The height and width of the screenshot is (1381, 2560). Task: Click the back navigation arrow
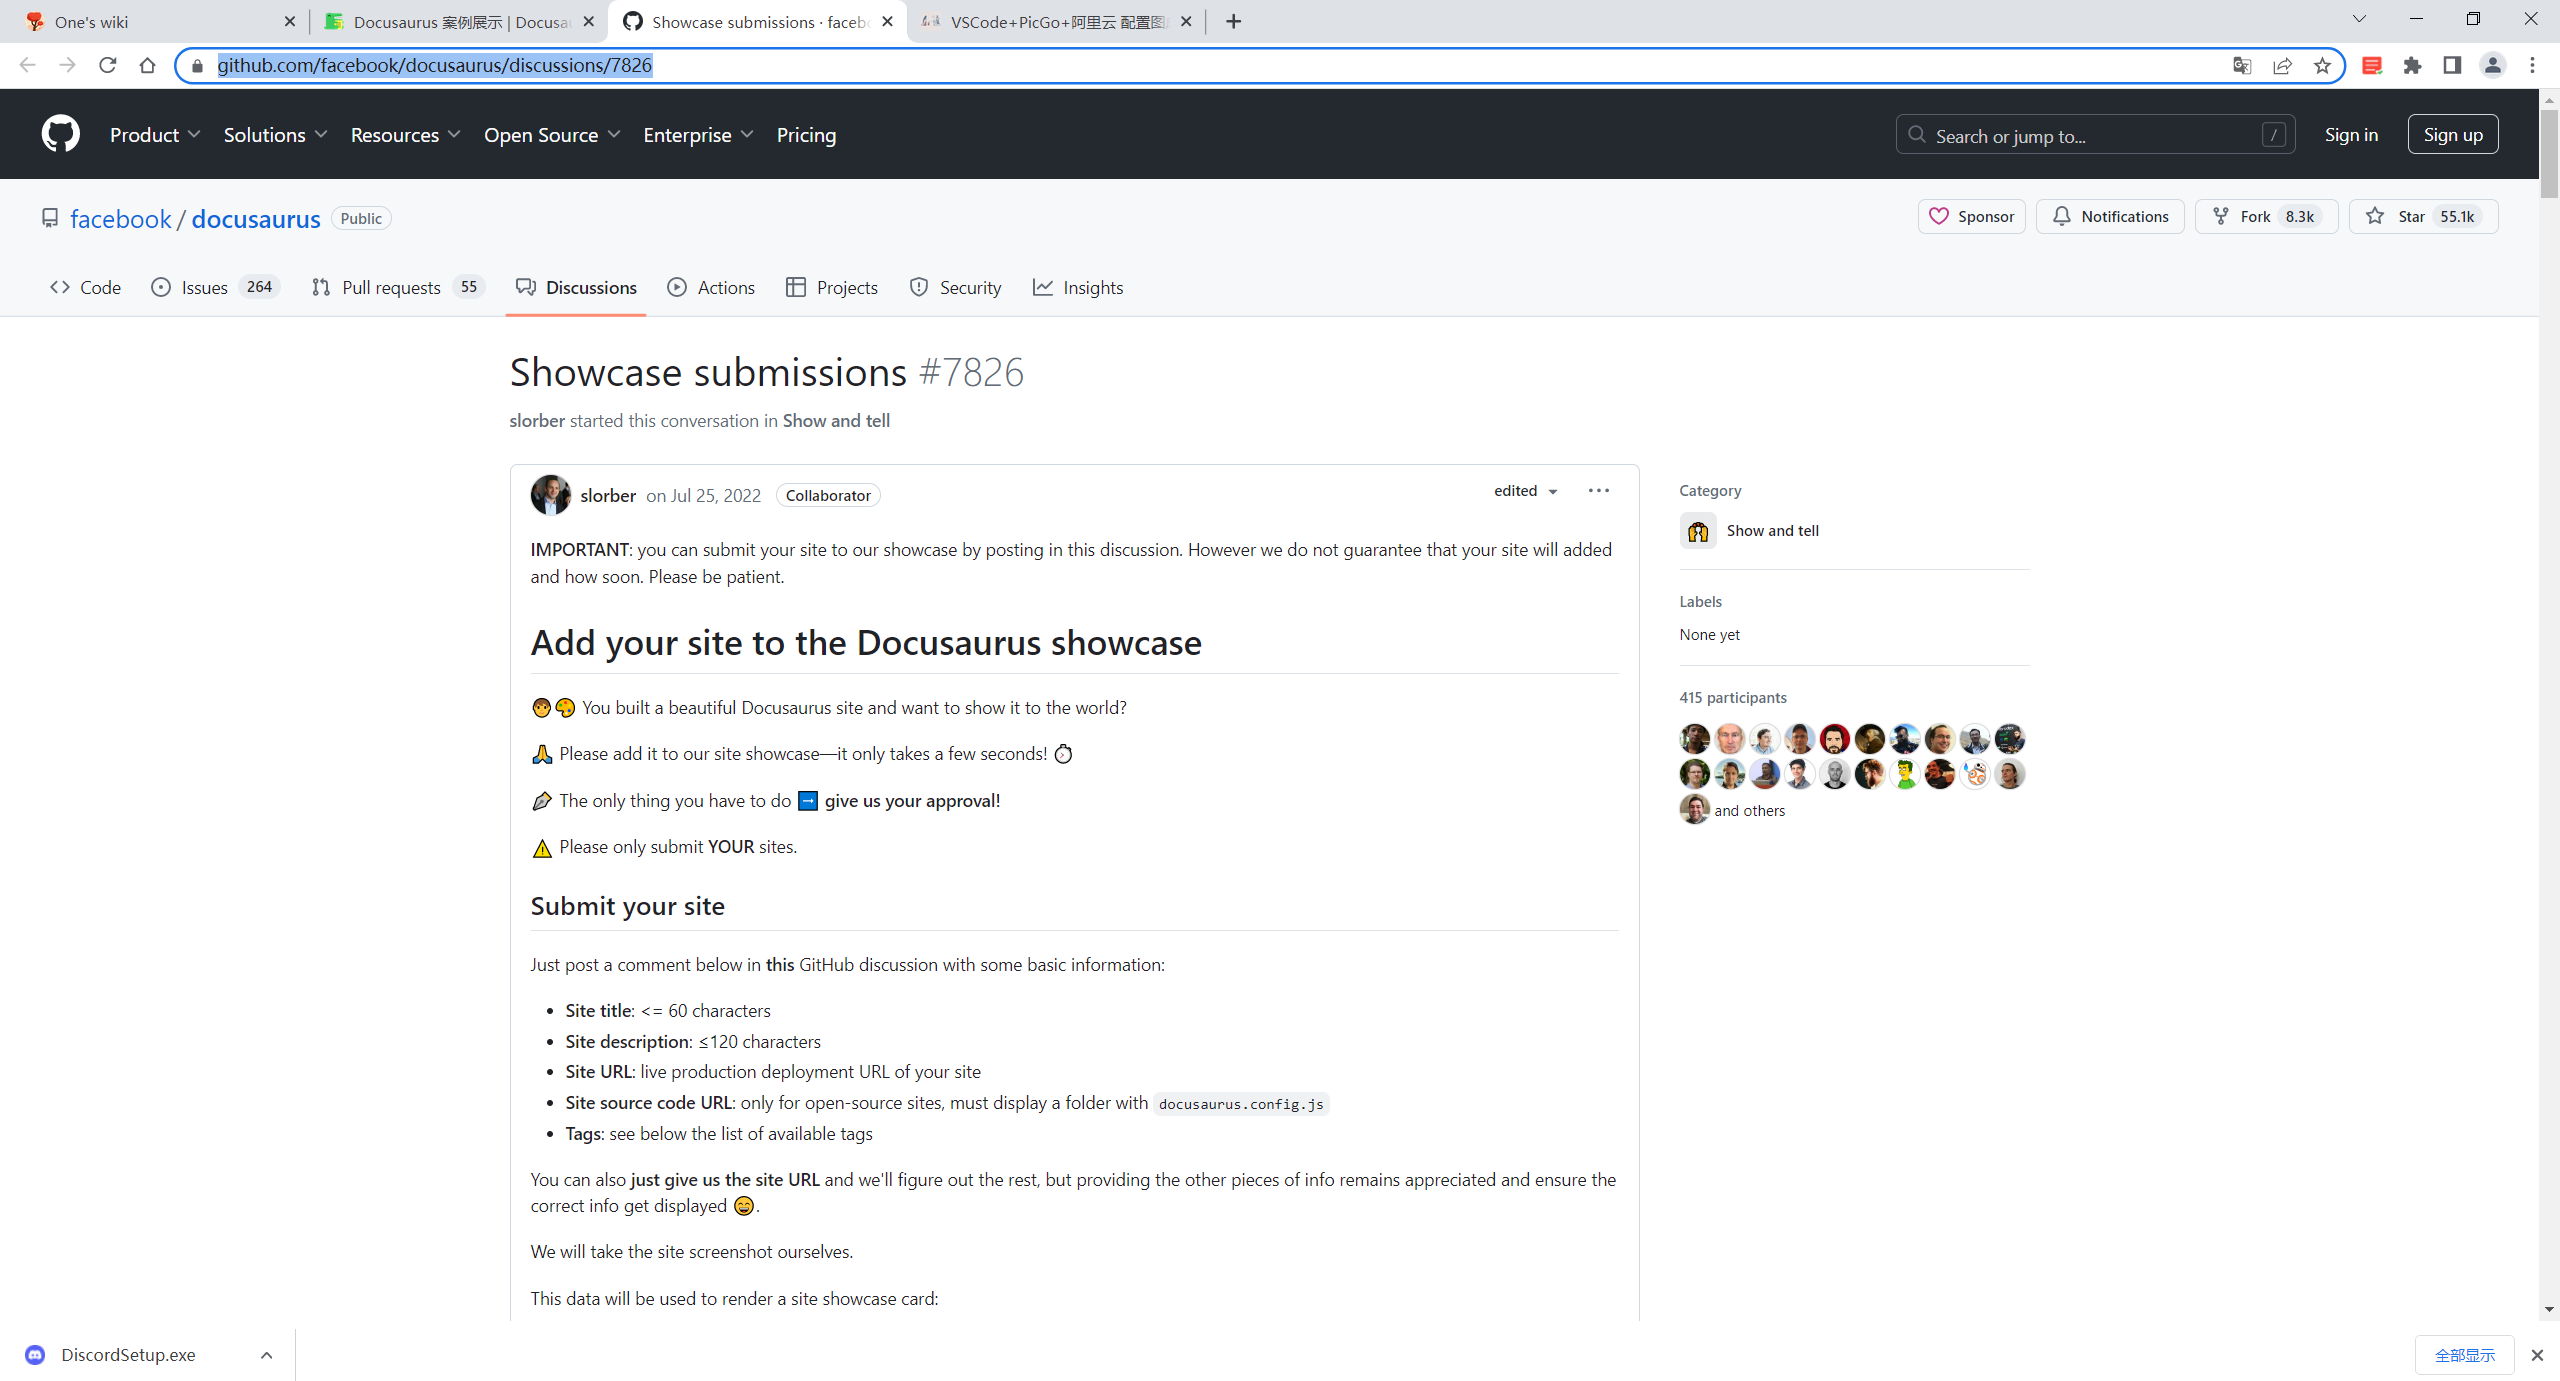[x=28, y=65]
